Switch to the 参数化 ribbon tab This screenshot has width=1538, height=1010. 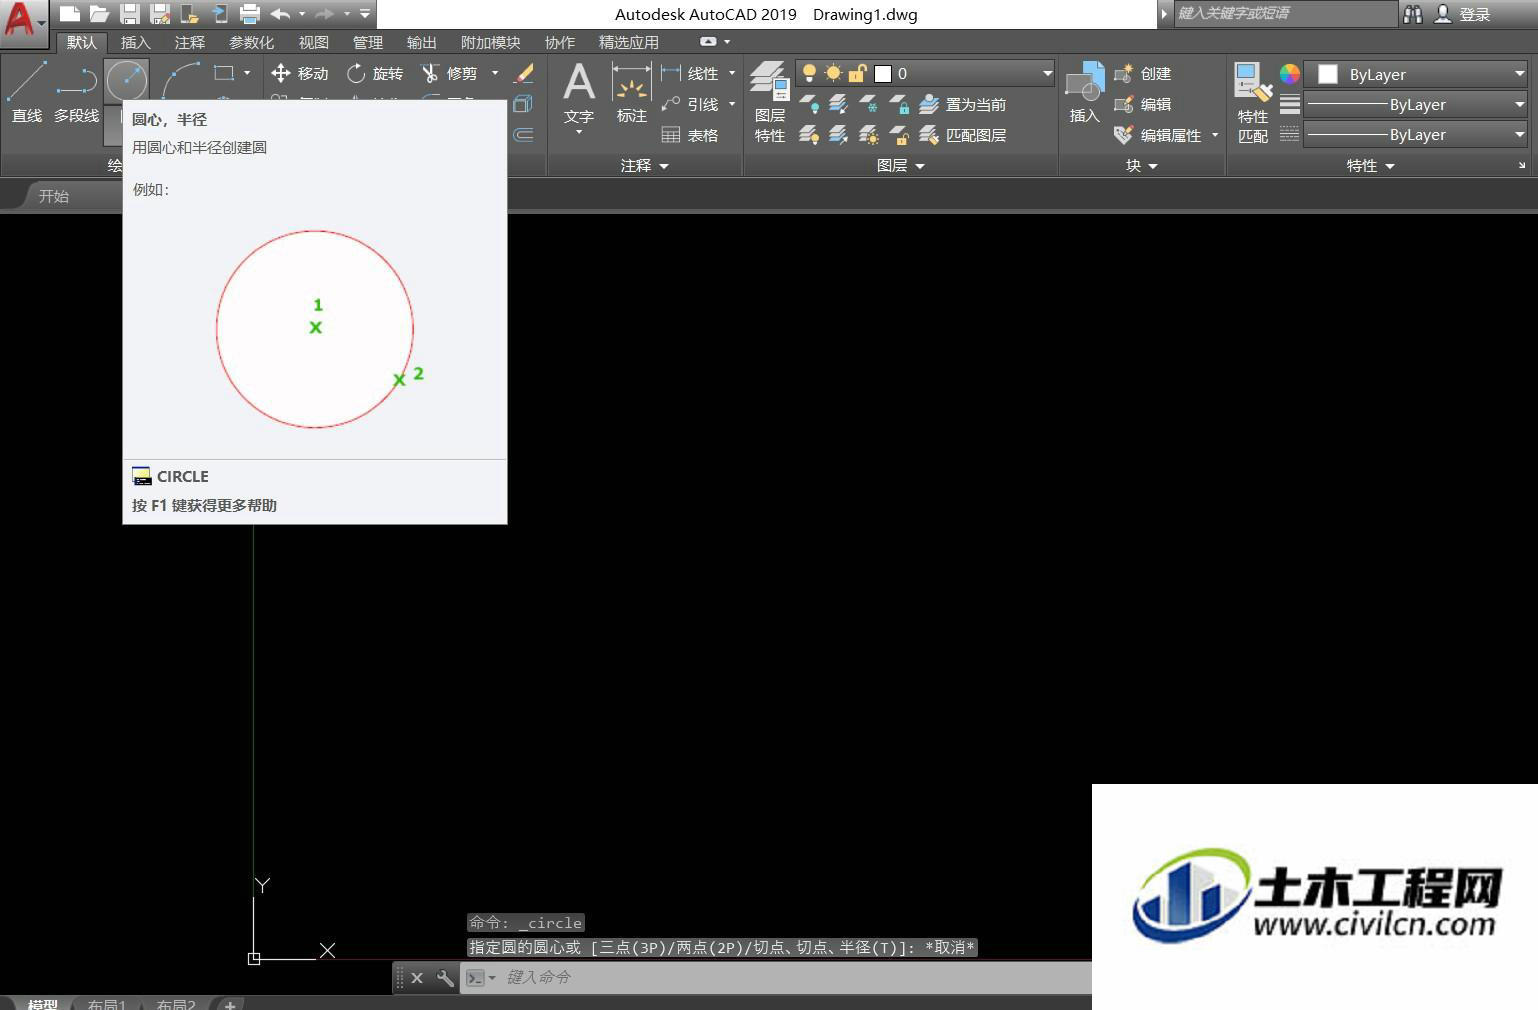251,42
